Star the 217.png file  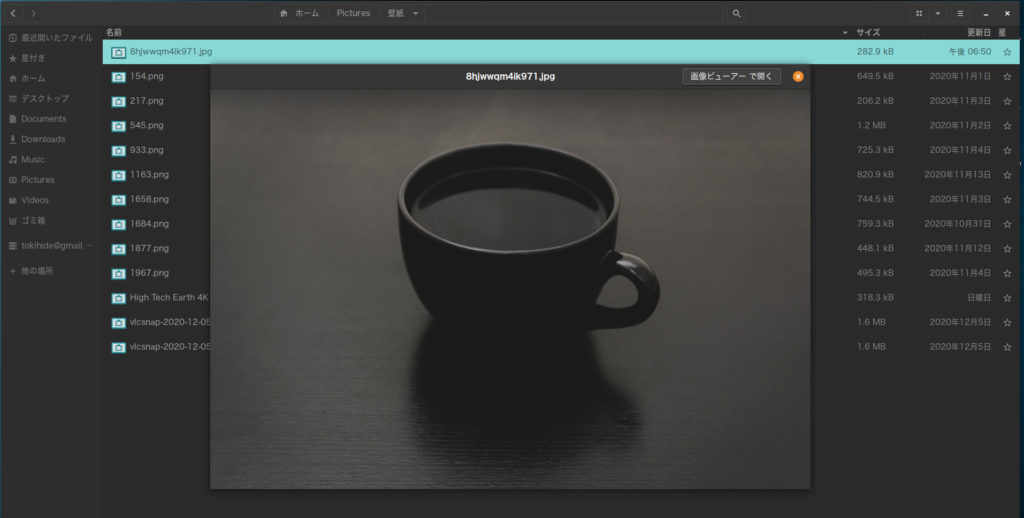pos(1007,101)
